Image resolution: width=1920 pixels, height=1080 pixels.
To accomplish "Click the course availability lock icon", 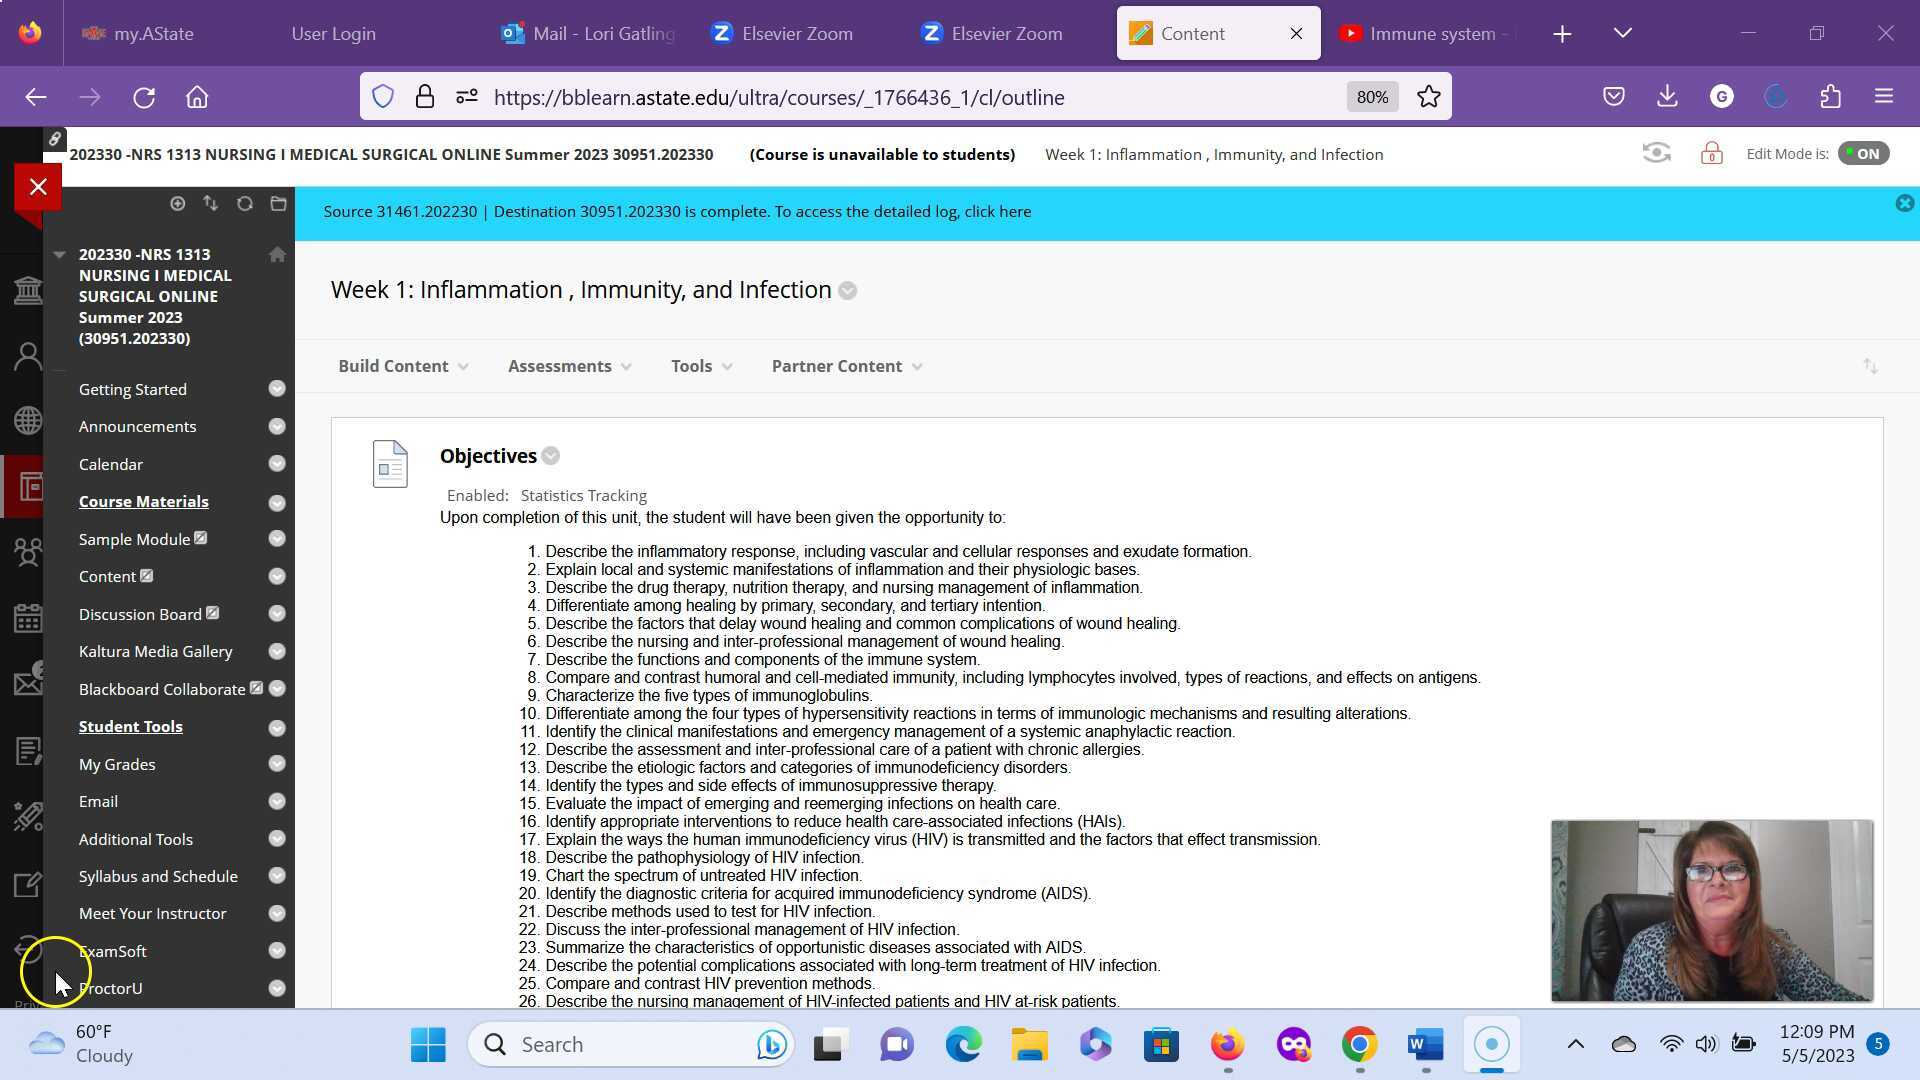I will [x=1711, y=154].
